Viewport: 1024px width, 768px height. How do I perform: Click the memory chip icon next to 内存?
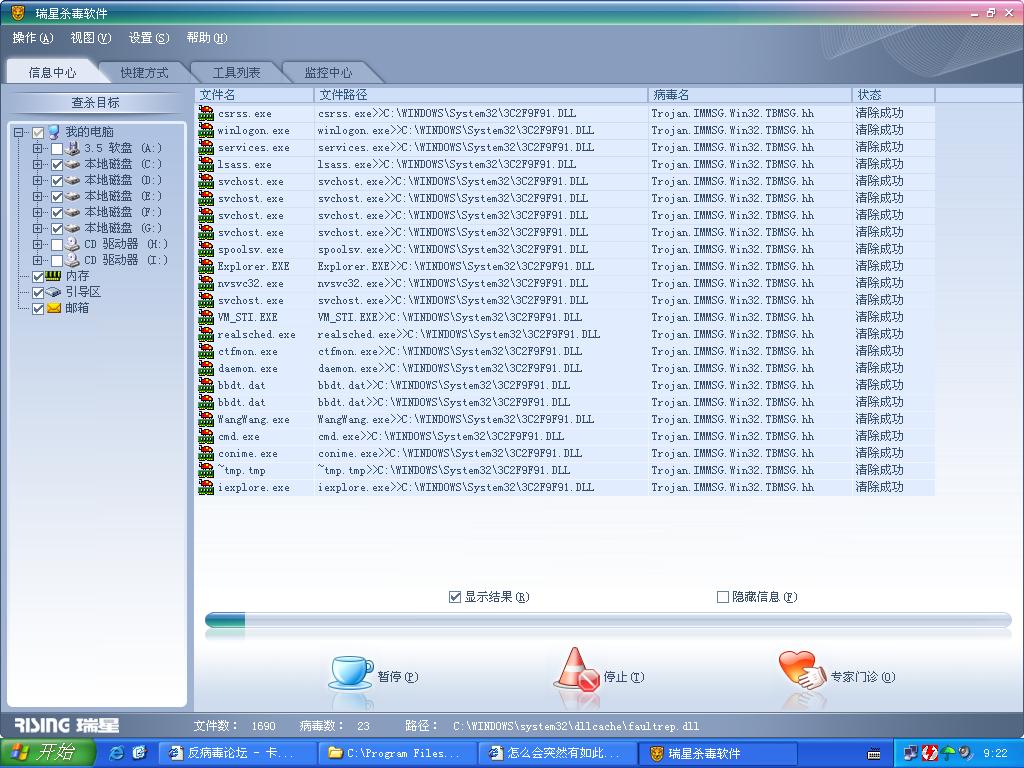click(54, 276)
